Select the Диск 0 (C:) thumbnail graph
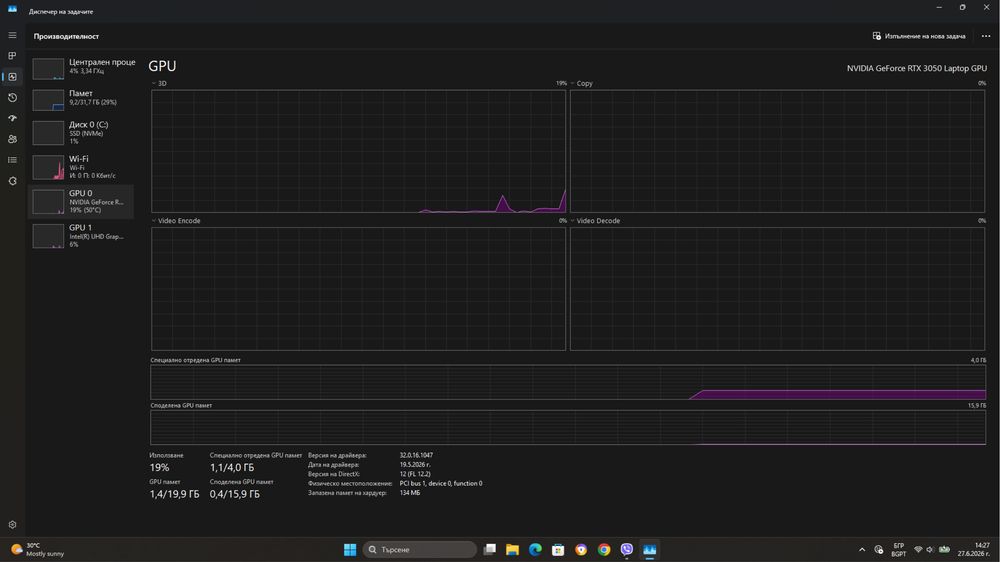The image size is (1000, 562). (48, 133)
